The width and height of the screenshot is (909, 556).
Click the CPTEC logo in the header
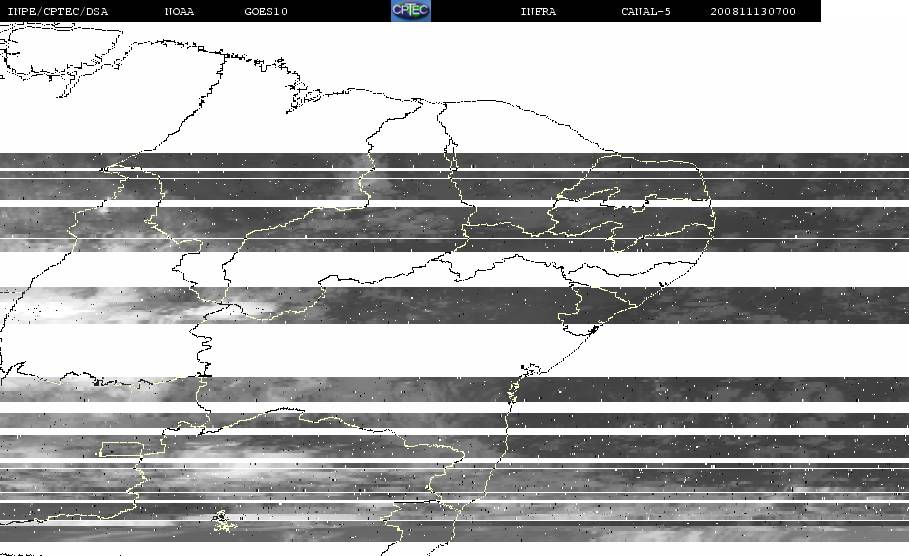pos(411,10)
